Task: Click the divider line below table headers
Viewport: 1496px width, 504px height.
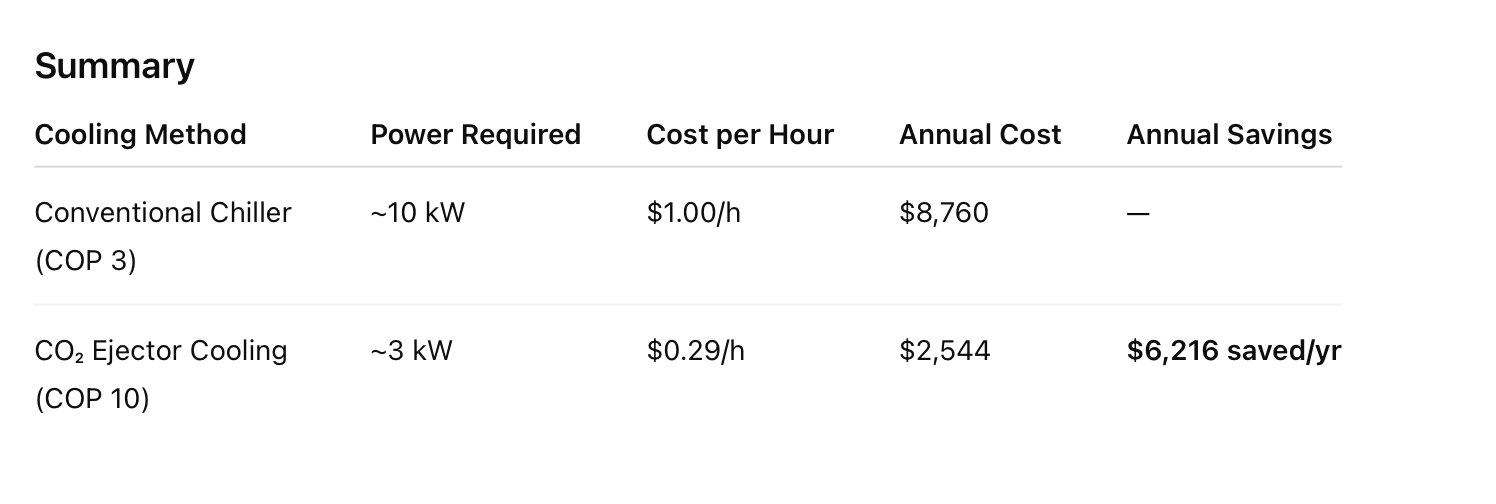Action: pyautogui.click(x=688, y=167)
